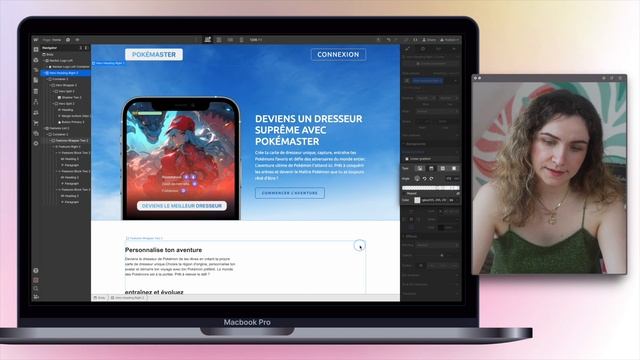Viewport: 640px width, 360px height.
Task: Click Hero Heading Right 2 breadcrumb
Action: tap(128, 298)
